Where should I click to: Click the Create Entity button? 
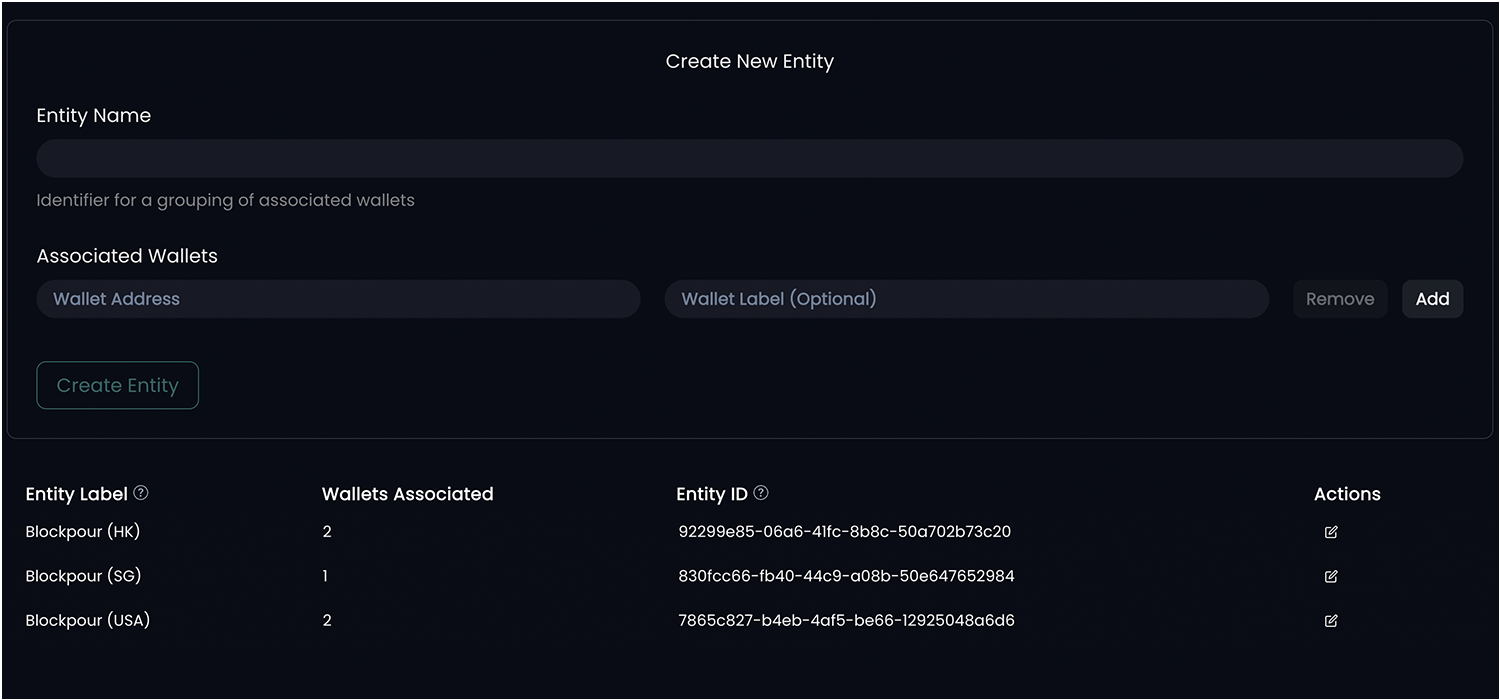pyautogui.click(x=118, y=386)
